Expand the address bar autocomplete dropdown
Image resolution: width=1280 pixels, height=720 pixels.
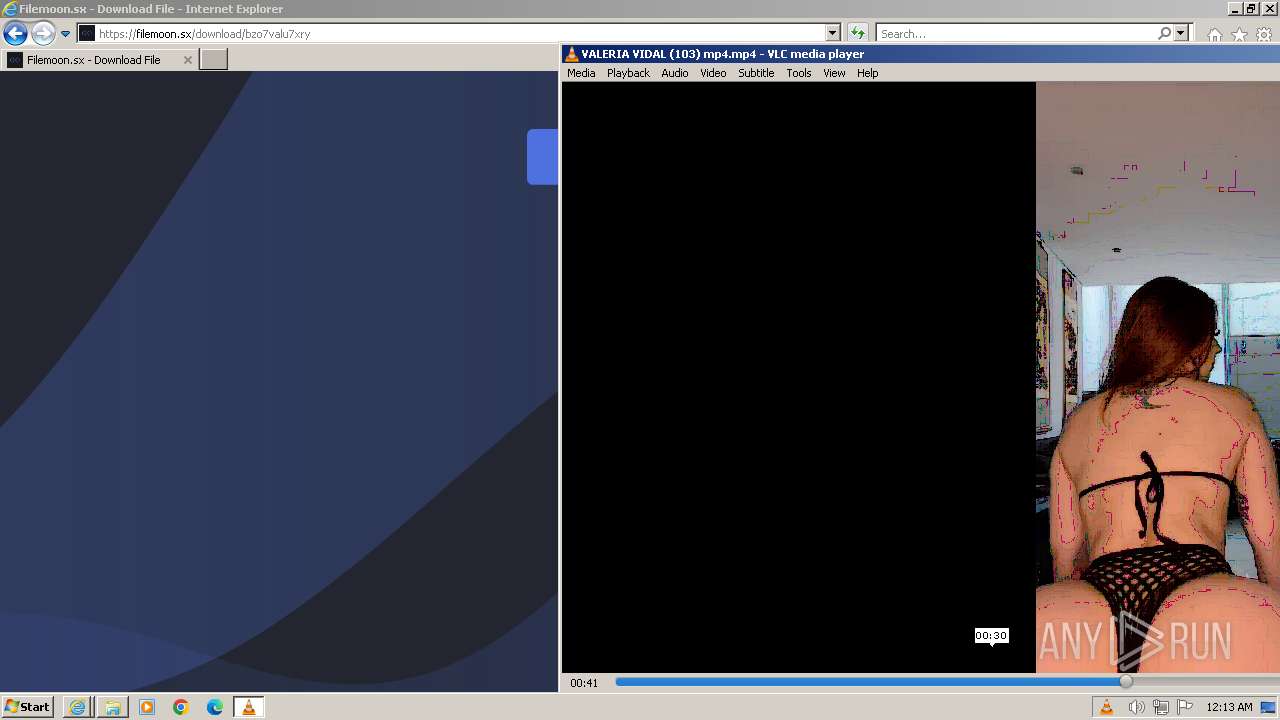[x=832, y=34]
